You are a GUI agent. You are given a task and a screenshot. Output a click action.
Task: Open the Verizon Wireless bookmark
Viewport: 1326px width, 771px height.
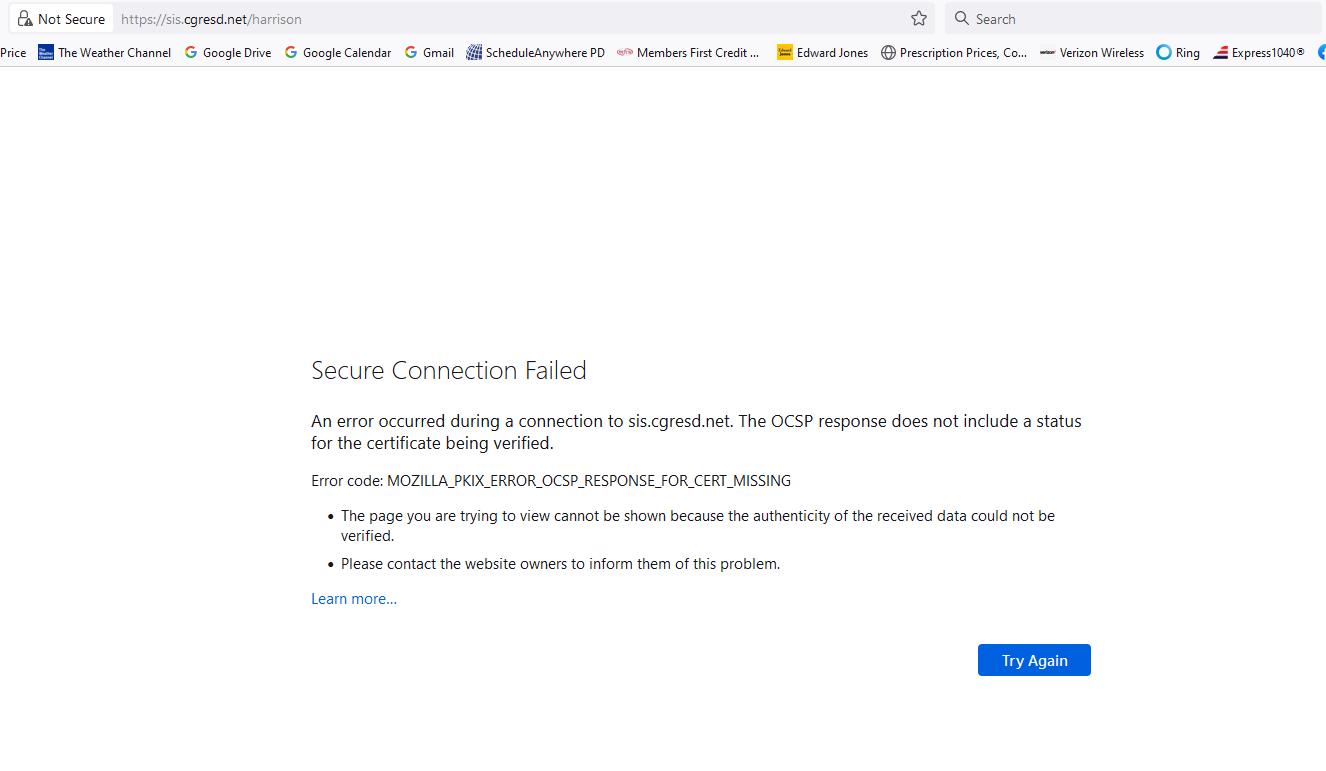click(x=1092, y=52)
